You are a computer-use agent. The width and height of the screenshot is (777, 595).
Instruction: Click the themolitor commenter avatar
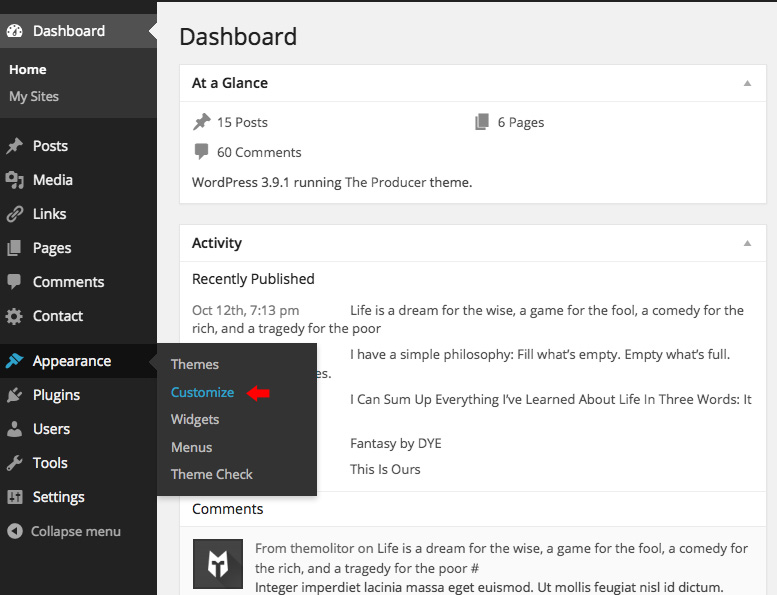pos(218,565)
